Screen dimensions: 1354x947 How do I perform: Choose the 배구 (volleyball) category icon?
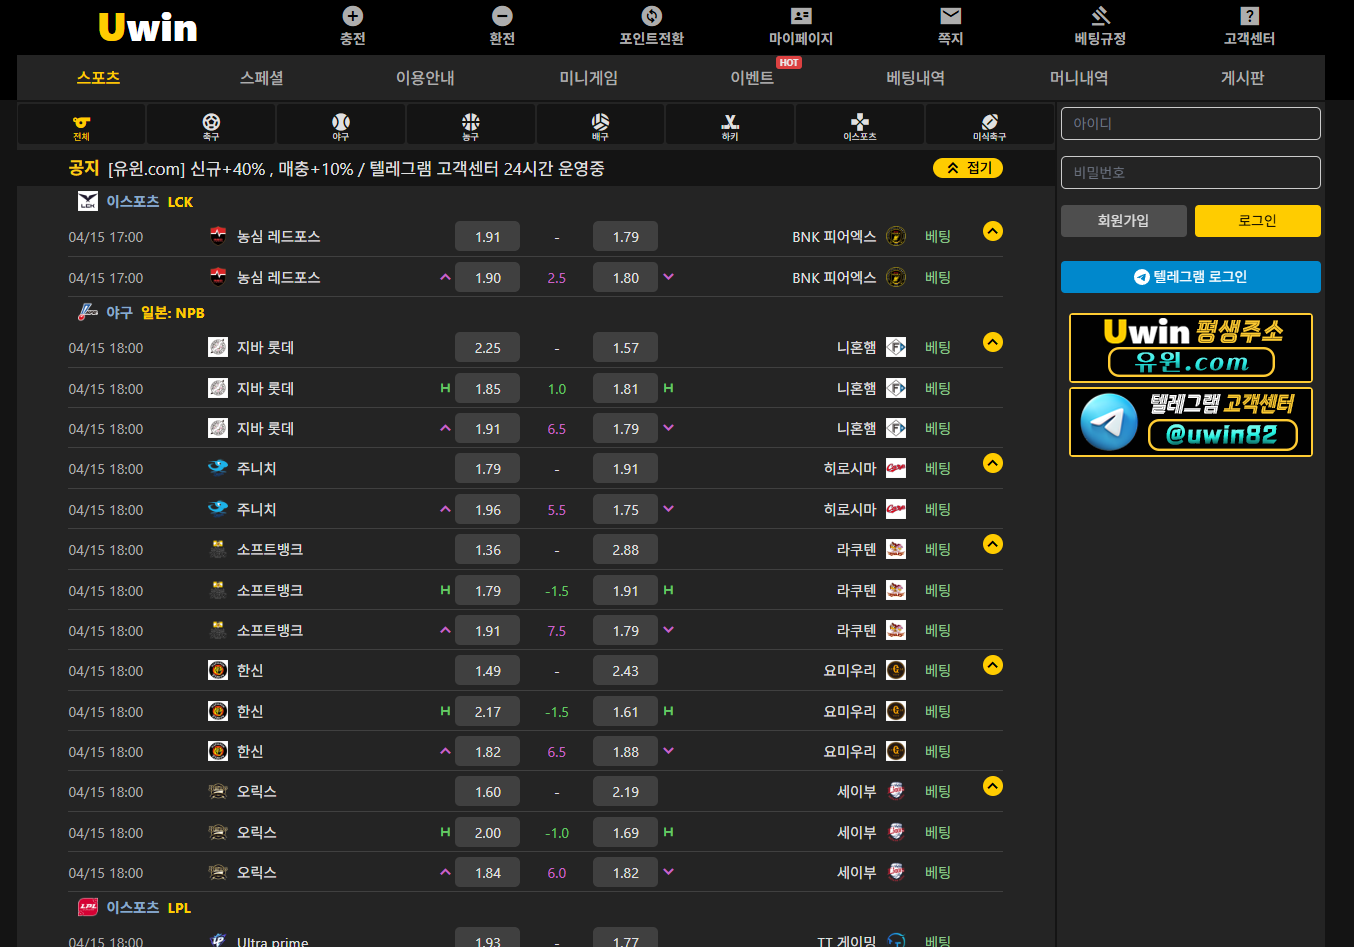click(x=600, y=125)
